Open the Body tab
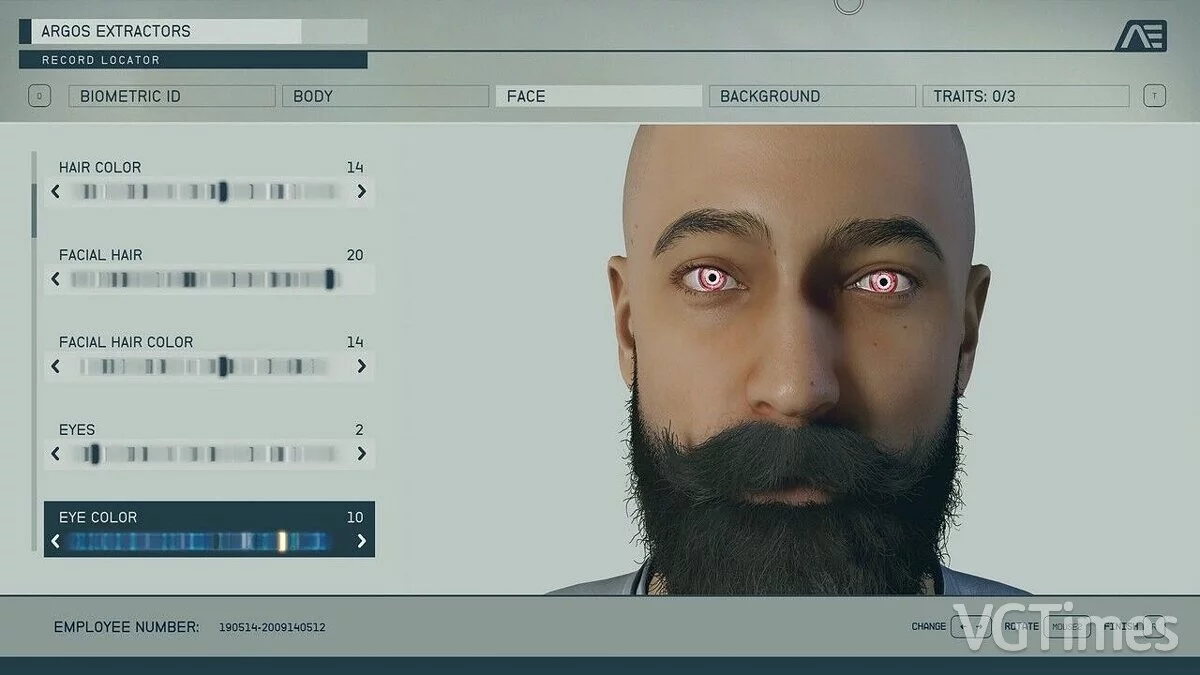 (385, 96)
